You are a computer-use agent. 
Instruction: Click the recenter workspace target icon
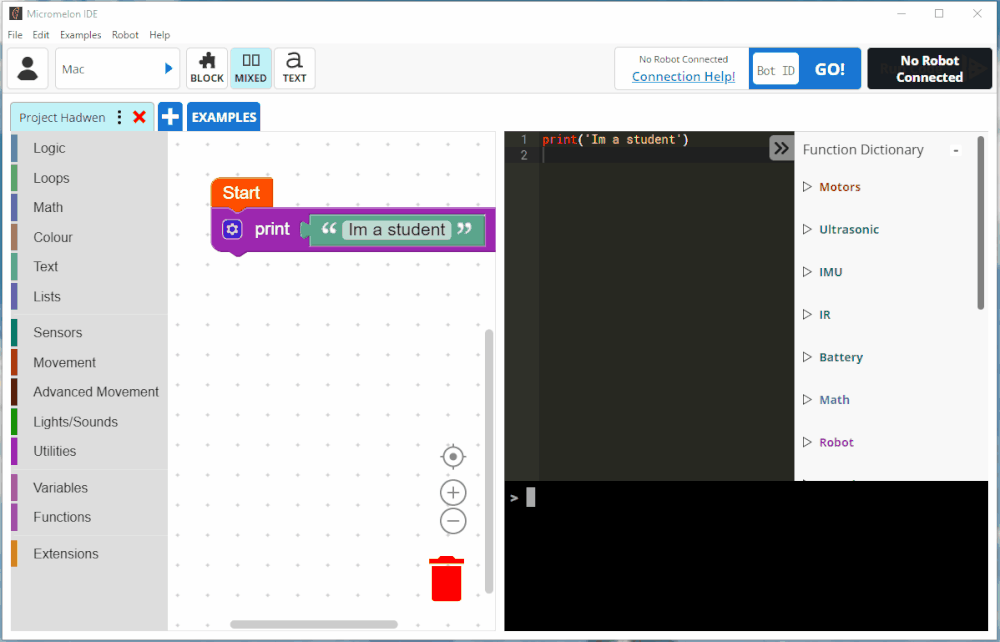point(453,456)
